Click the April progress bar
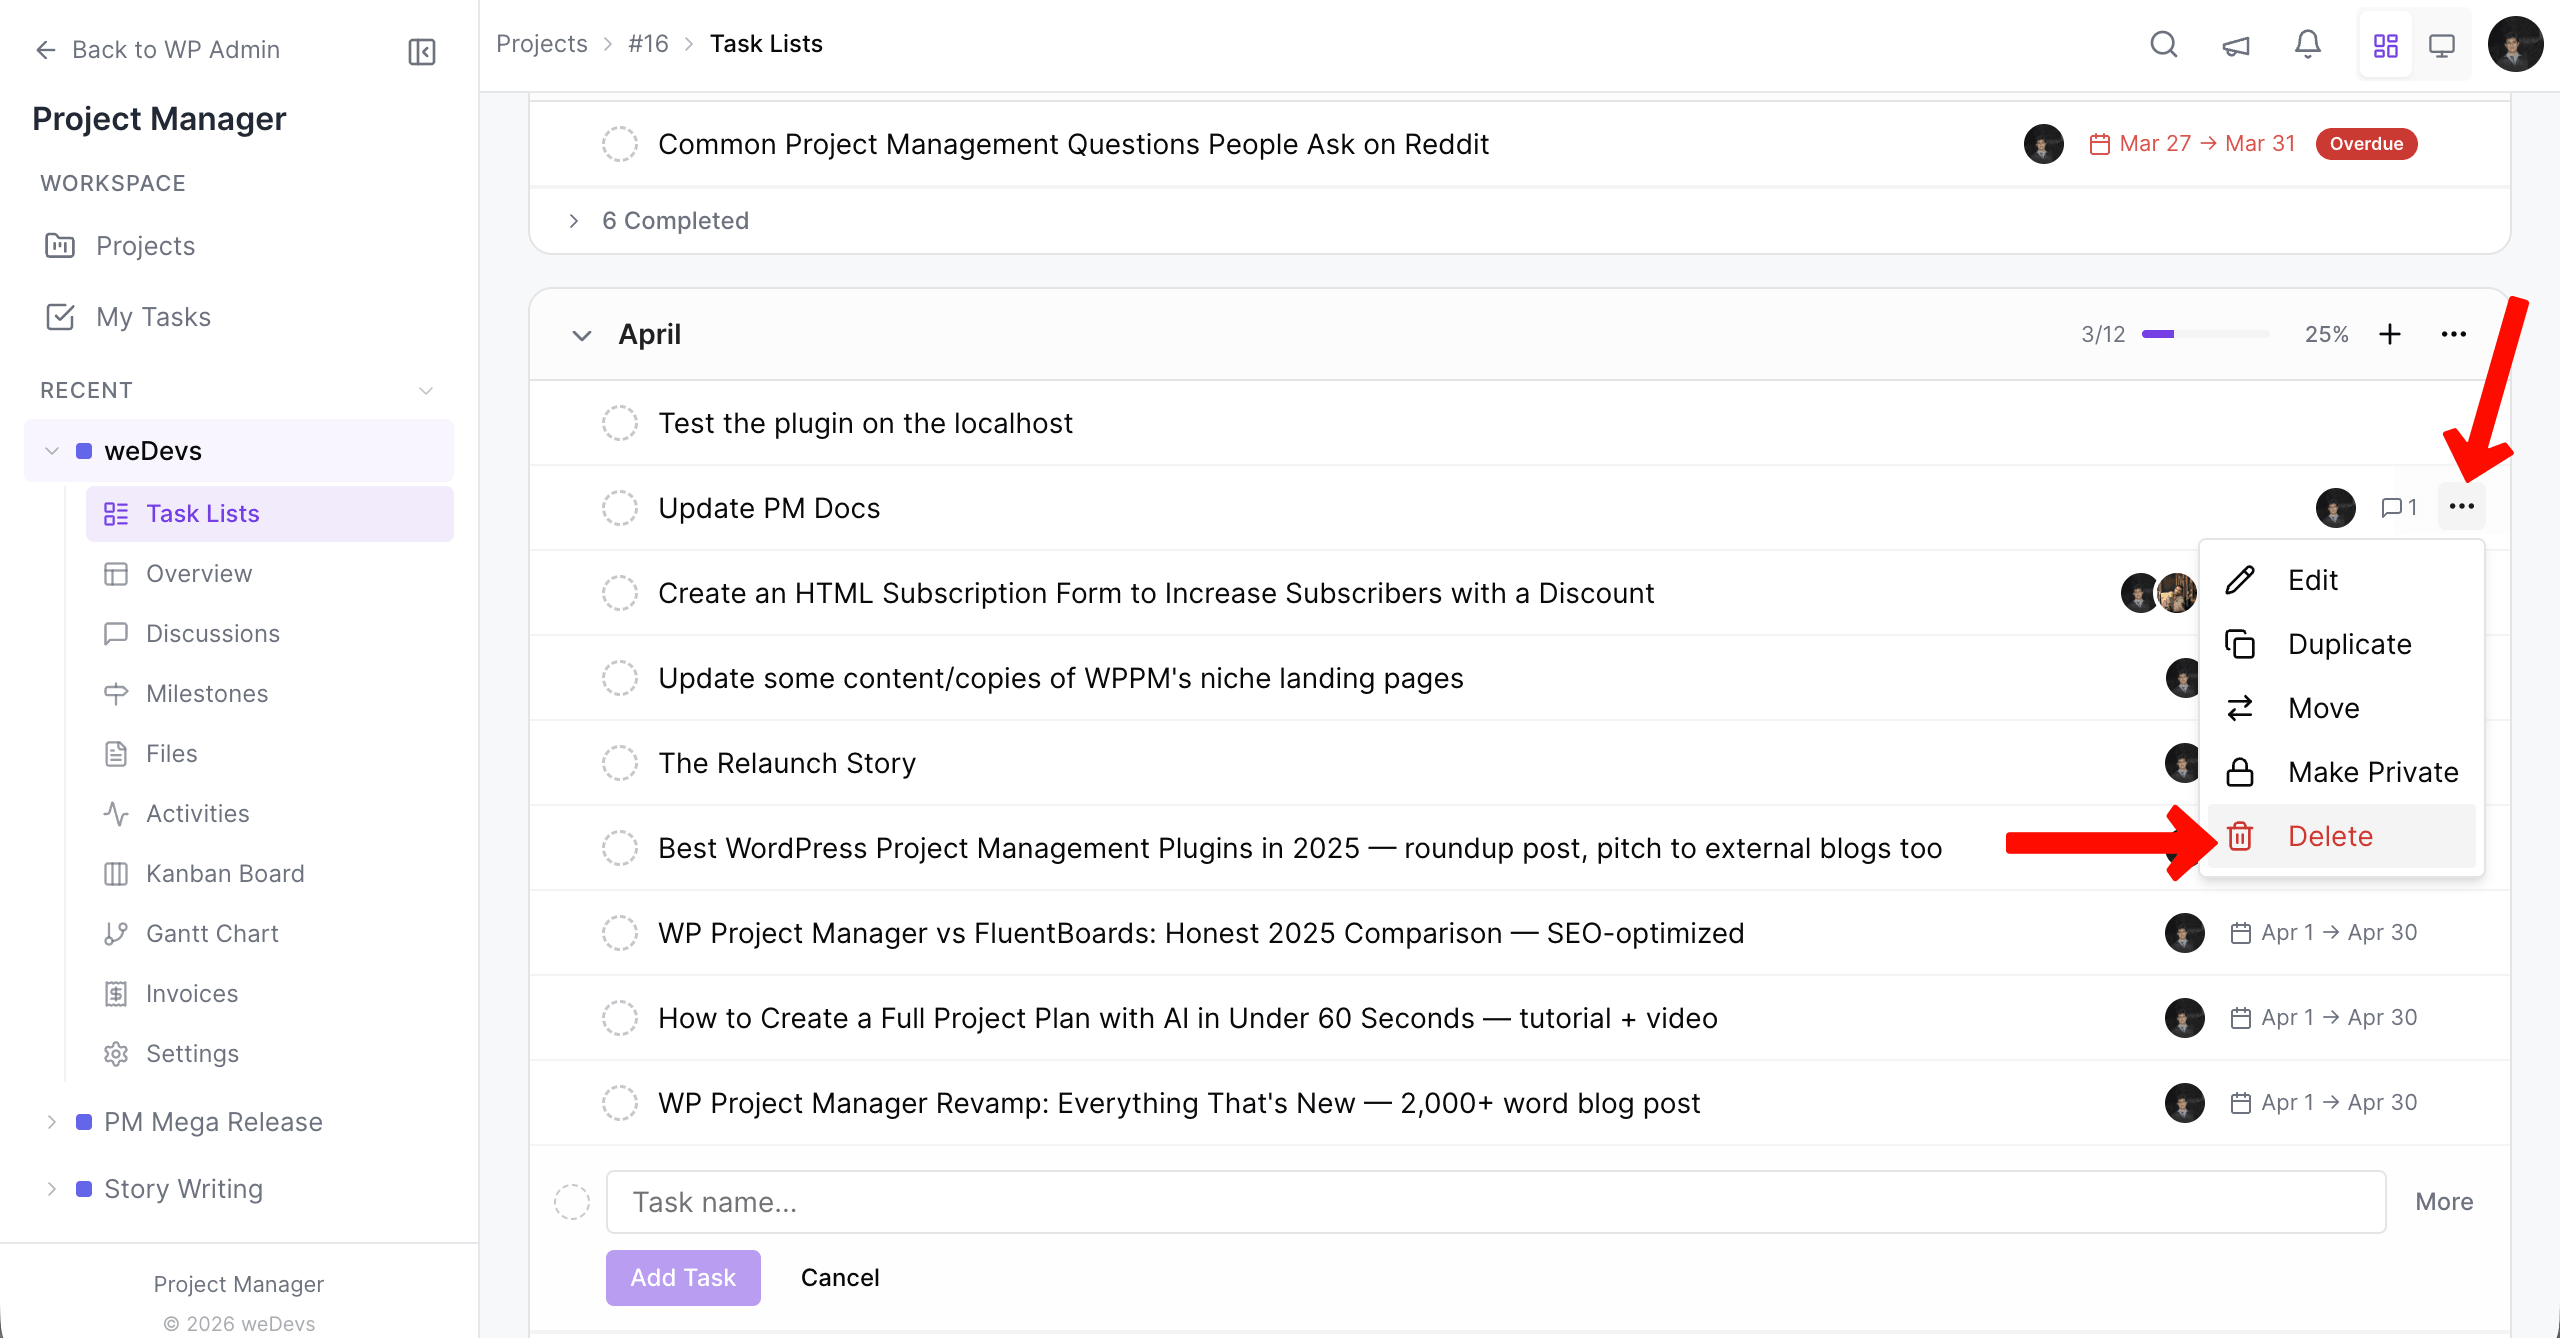This screenshot has width=2560, height=1338. point(2203,334)
